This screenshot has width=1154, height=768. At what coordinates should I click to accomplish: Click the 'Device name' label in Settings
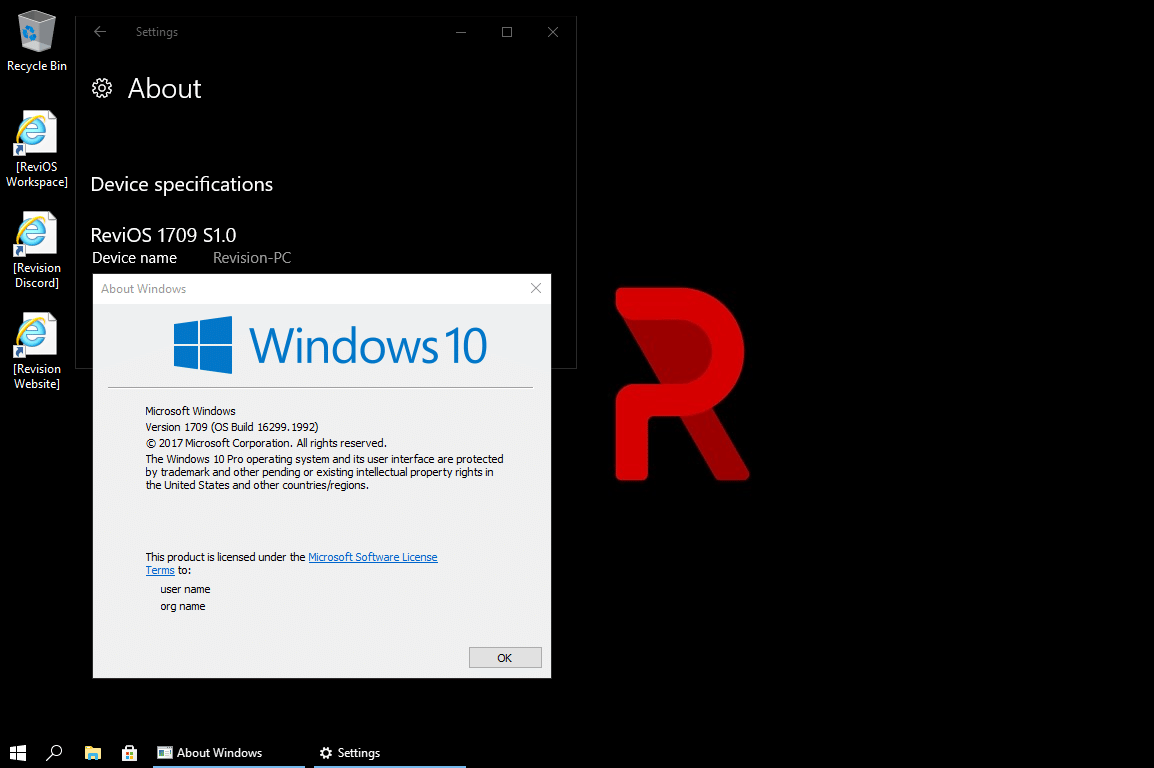[134, 257]
